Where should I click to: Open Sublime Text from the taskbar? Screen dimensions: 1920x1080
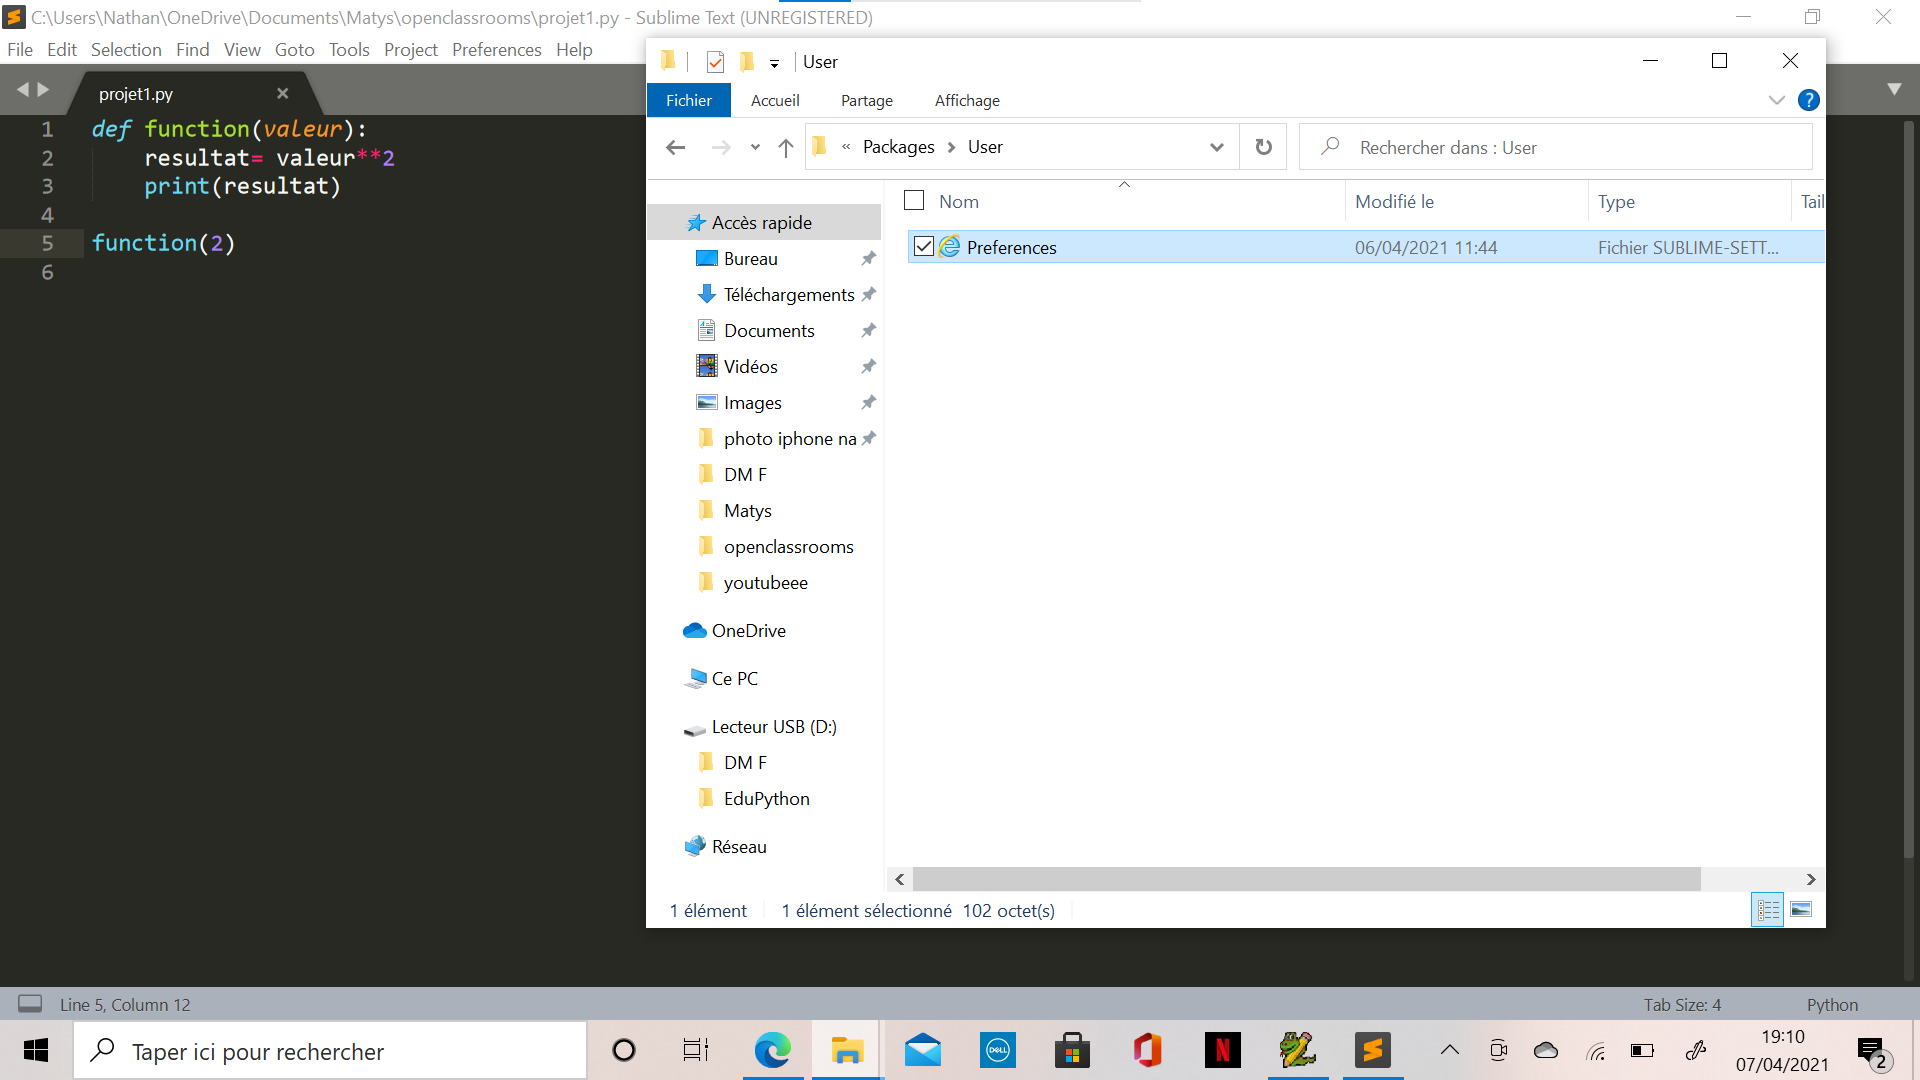point(1372,1050)
